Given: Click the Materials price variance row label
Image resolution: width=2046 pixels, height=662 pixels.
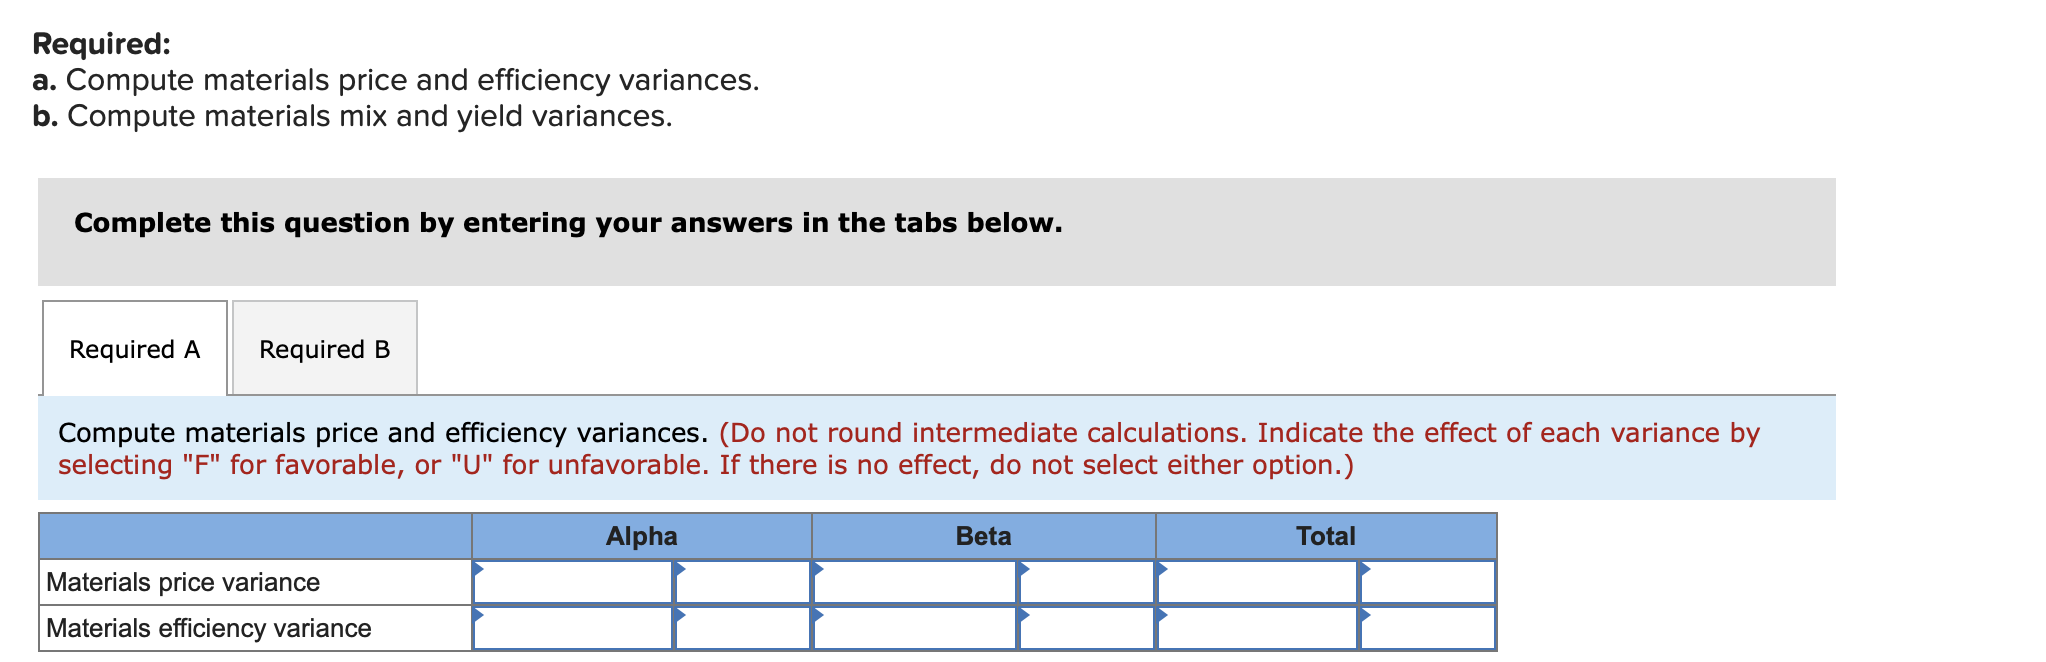Looking at the screenshot, I should pyautogui.click(x=182, y=582).
